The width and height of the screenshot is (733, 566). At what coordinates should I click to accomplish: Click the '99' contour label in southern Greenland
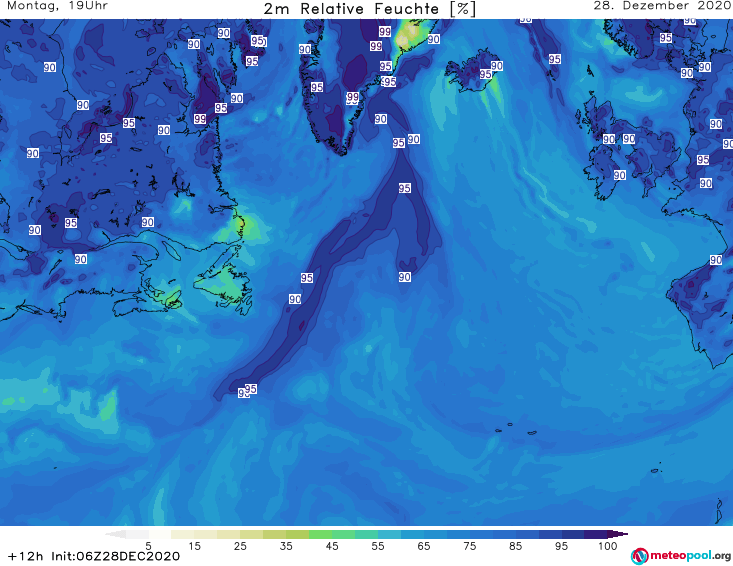pos(352,98)
